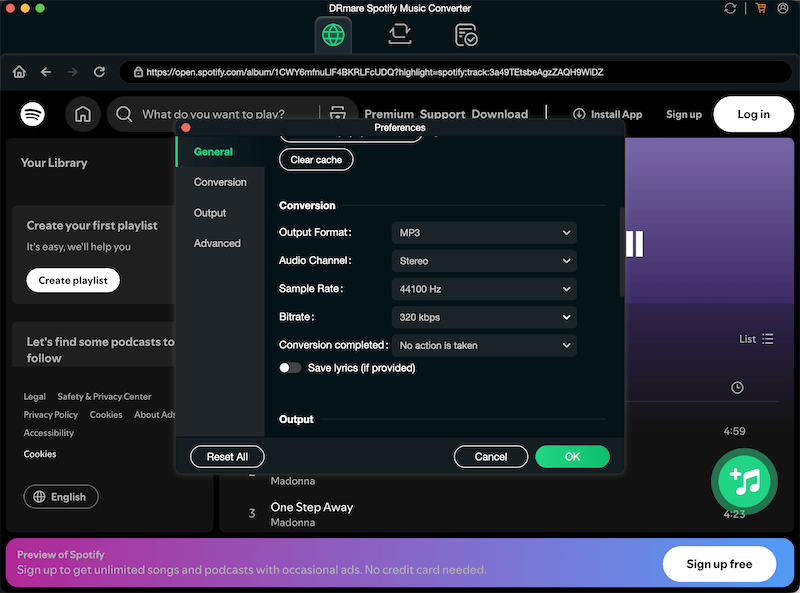Screen dimensions: 800x593
Task: Confirm preferences with OK button
Action: [572, 457]
